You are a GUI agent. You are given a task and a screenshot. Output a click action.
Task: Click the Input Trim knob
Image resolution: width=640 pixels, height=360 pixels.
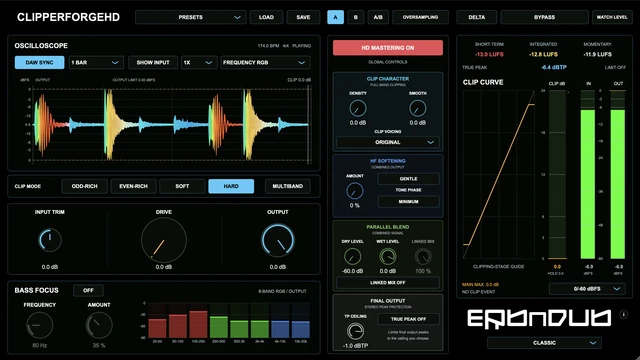50,240
